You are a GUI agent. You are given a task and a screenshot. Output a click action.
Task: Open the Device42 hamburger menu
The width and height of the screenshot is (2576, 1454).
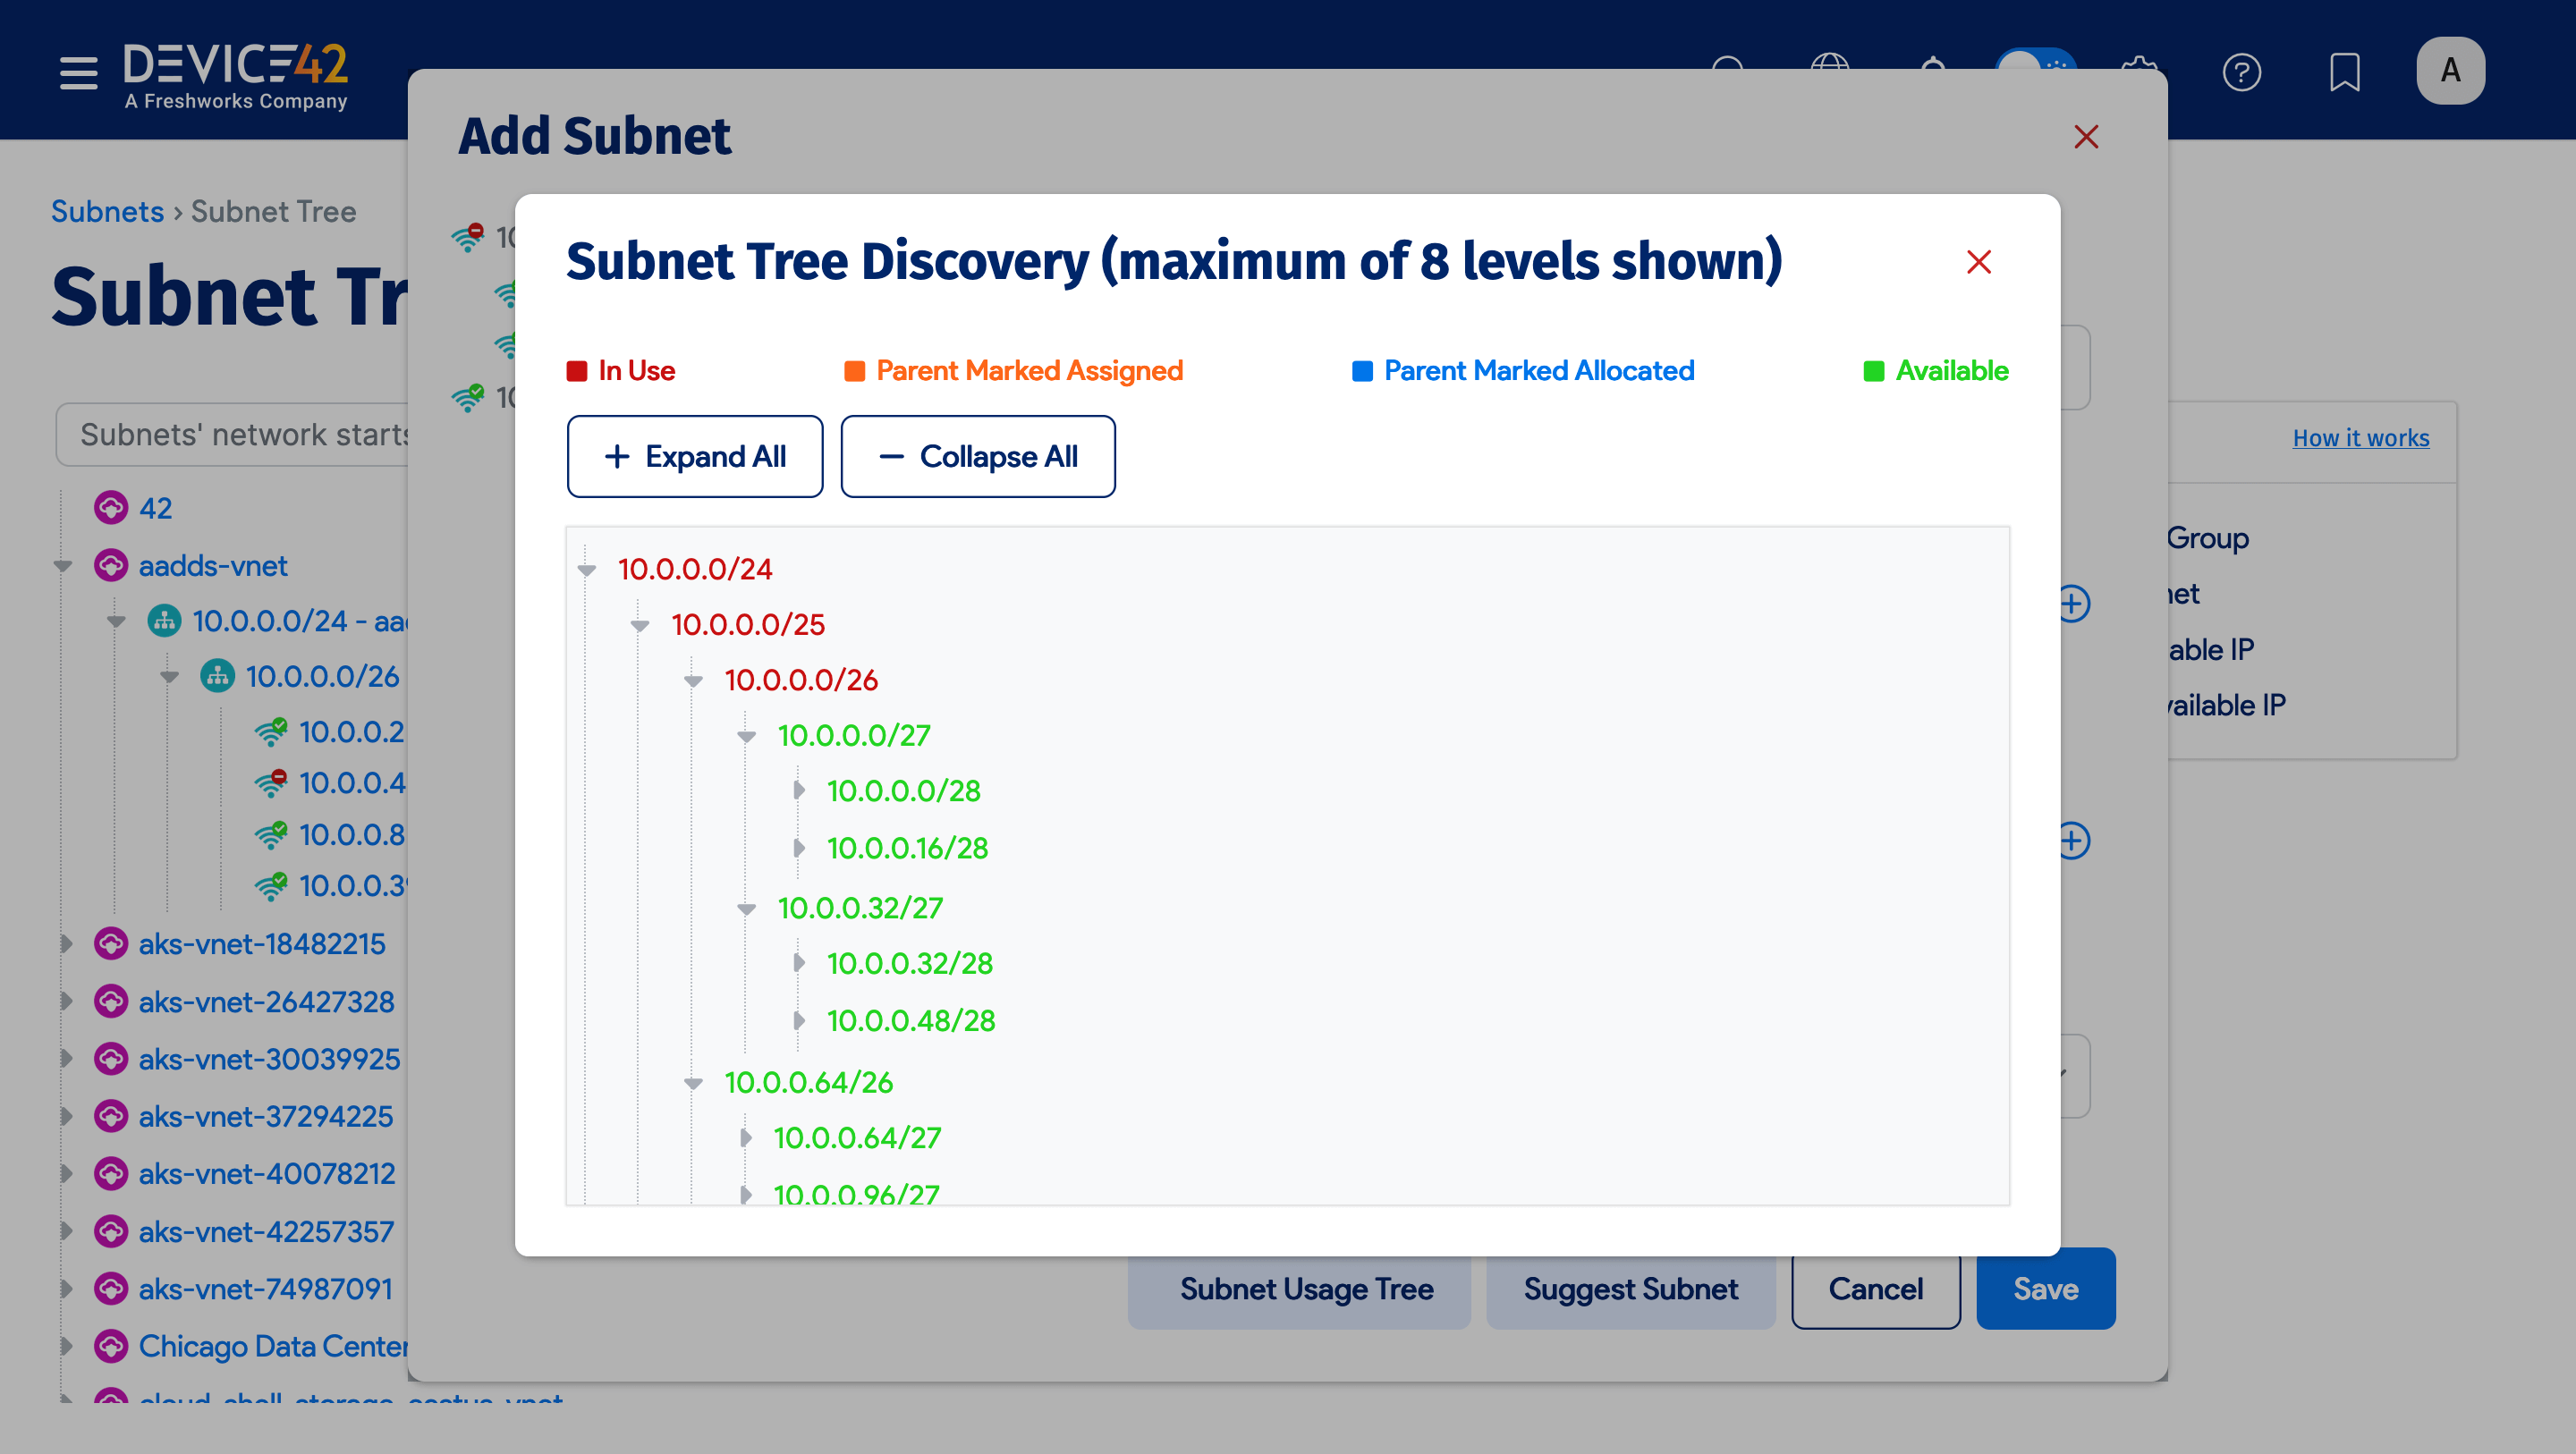tap(78, 72)
